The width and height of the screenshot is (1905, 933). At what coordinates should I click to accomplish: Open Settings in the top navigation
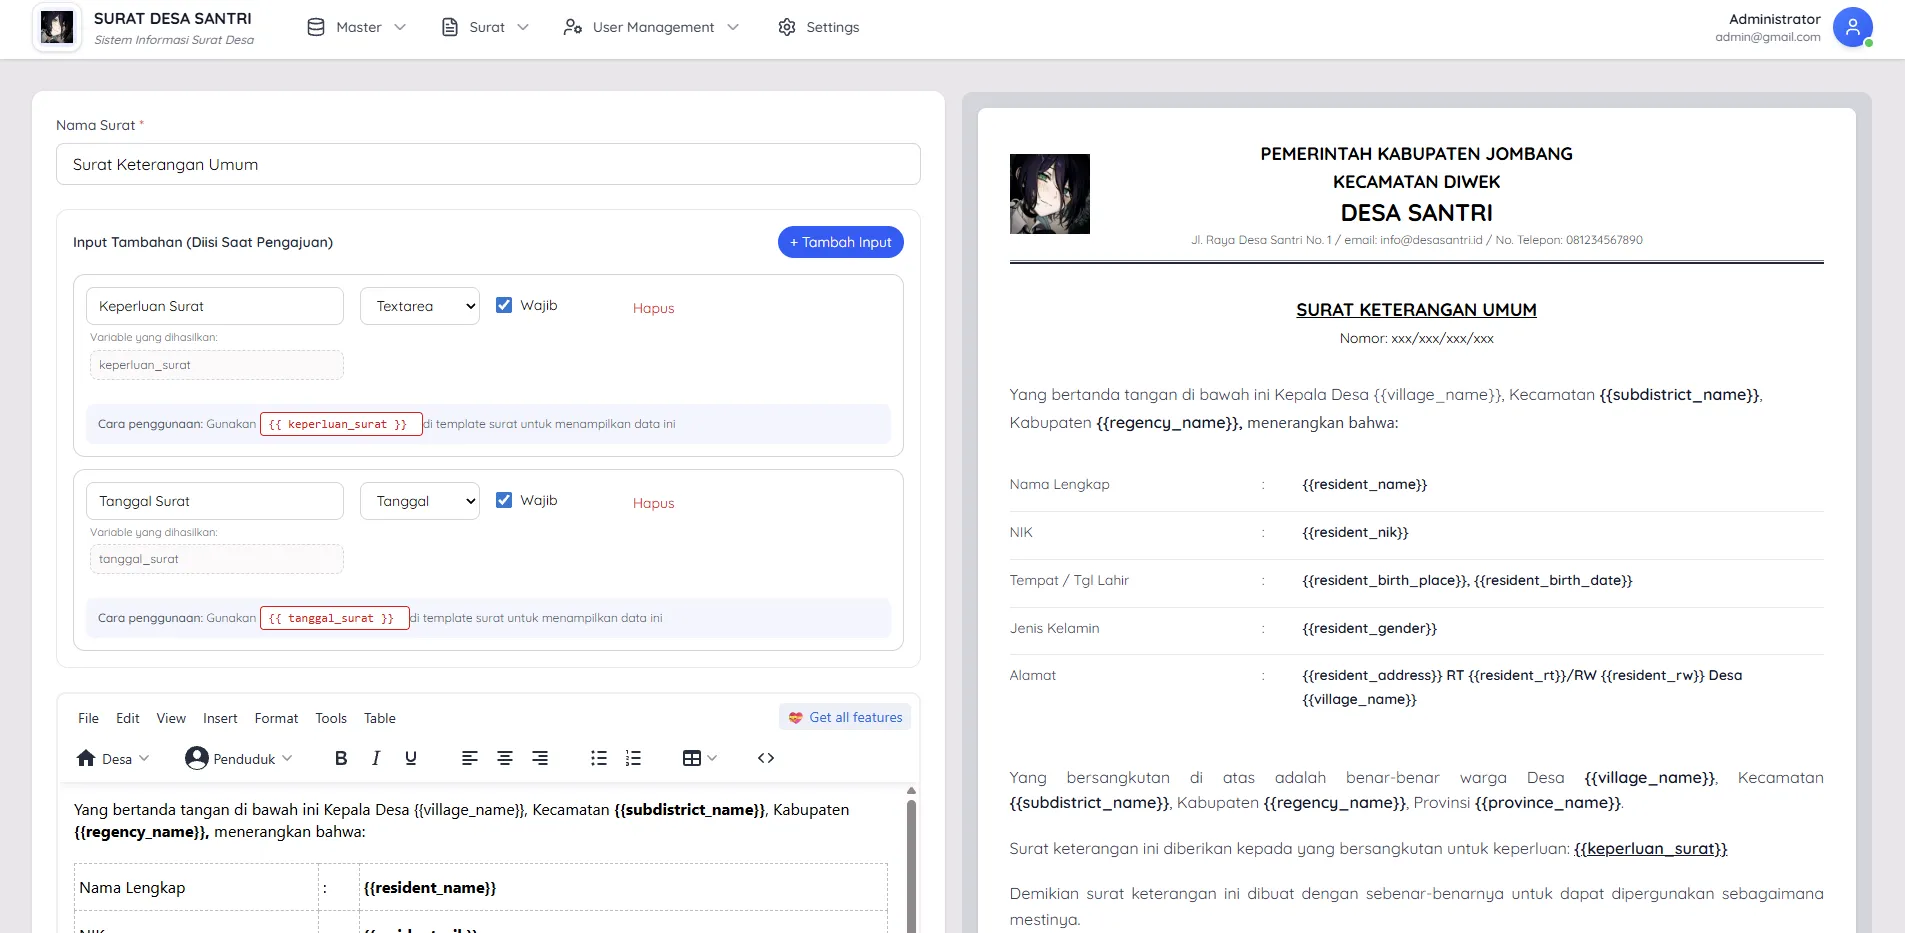(818, 27)
